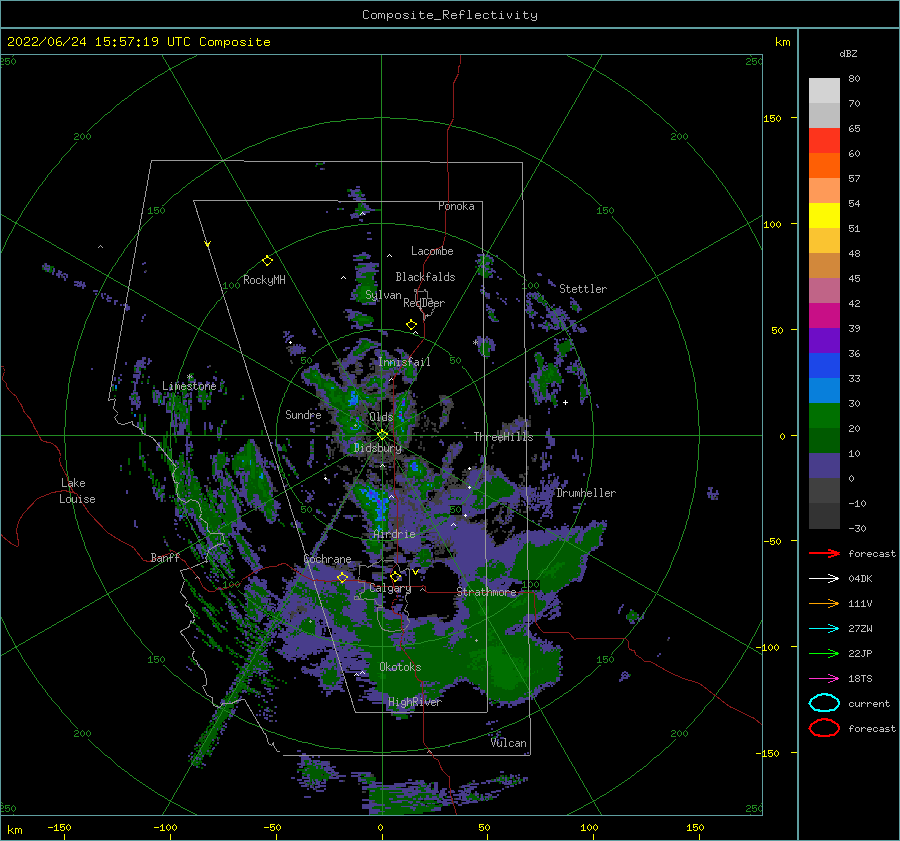Screen dimensions: 900x841
Task: Click the Drumheller town label
Action: (586, 493)
